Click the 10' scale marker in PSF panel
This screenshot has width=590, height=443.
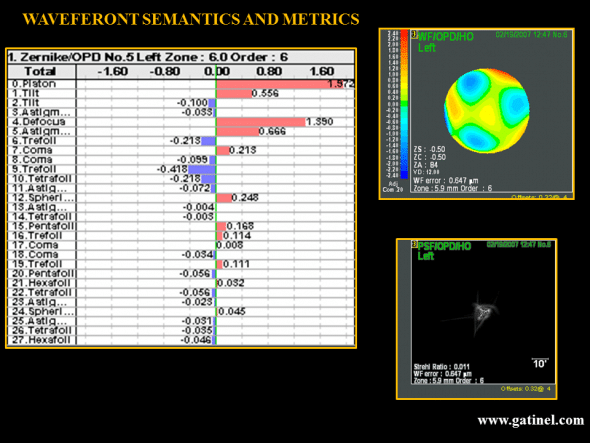[x=540, y=363]
